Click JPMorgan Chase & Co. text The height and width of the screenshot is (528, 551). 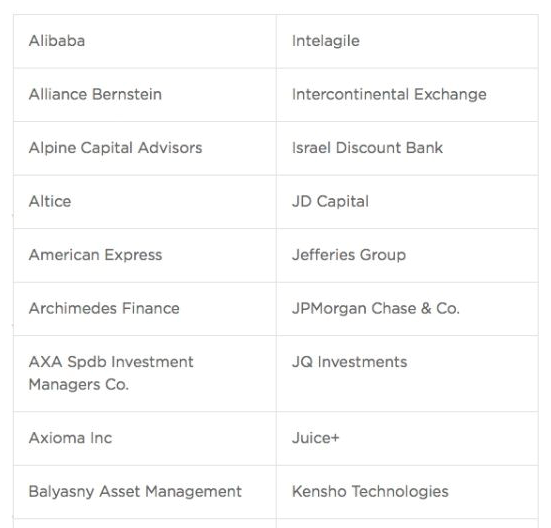click(x=376, y=308)
